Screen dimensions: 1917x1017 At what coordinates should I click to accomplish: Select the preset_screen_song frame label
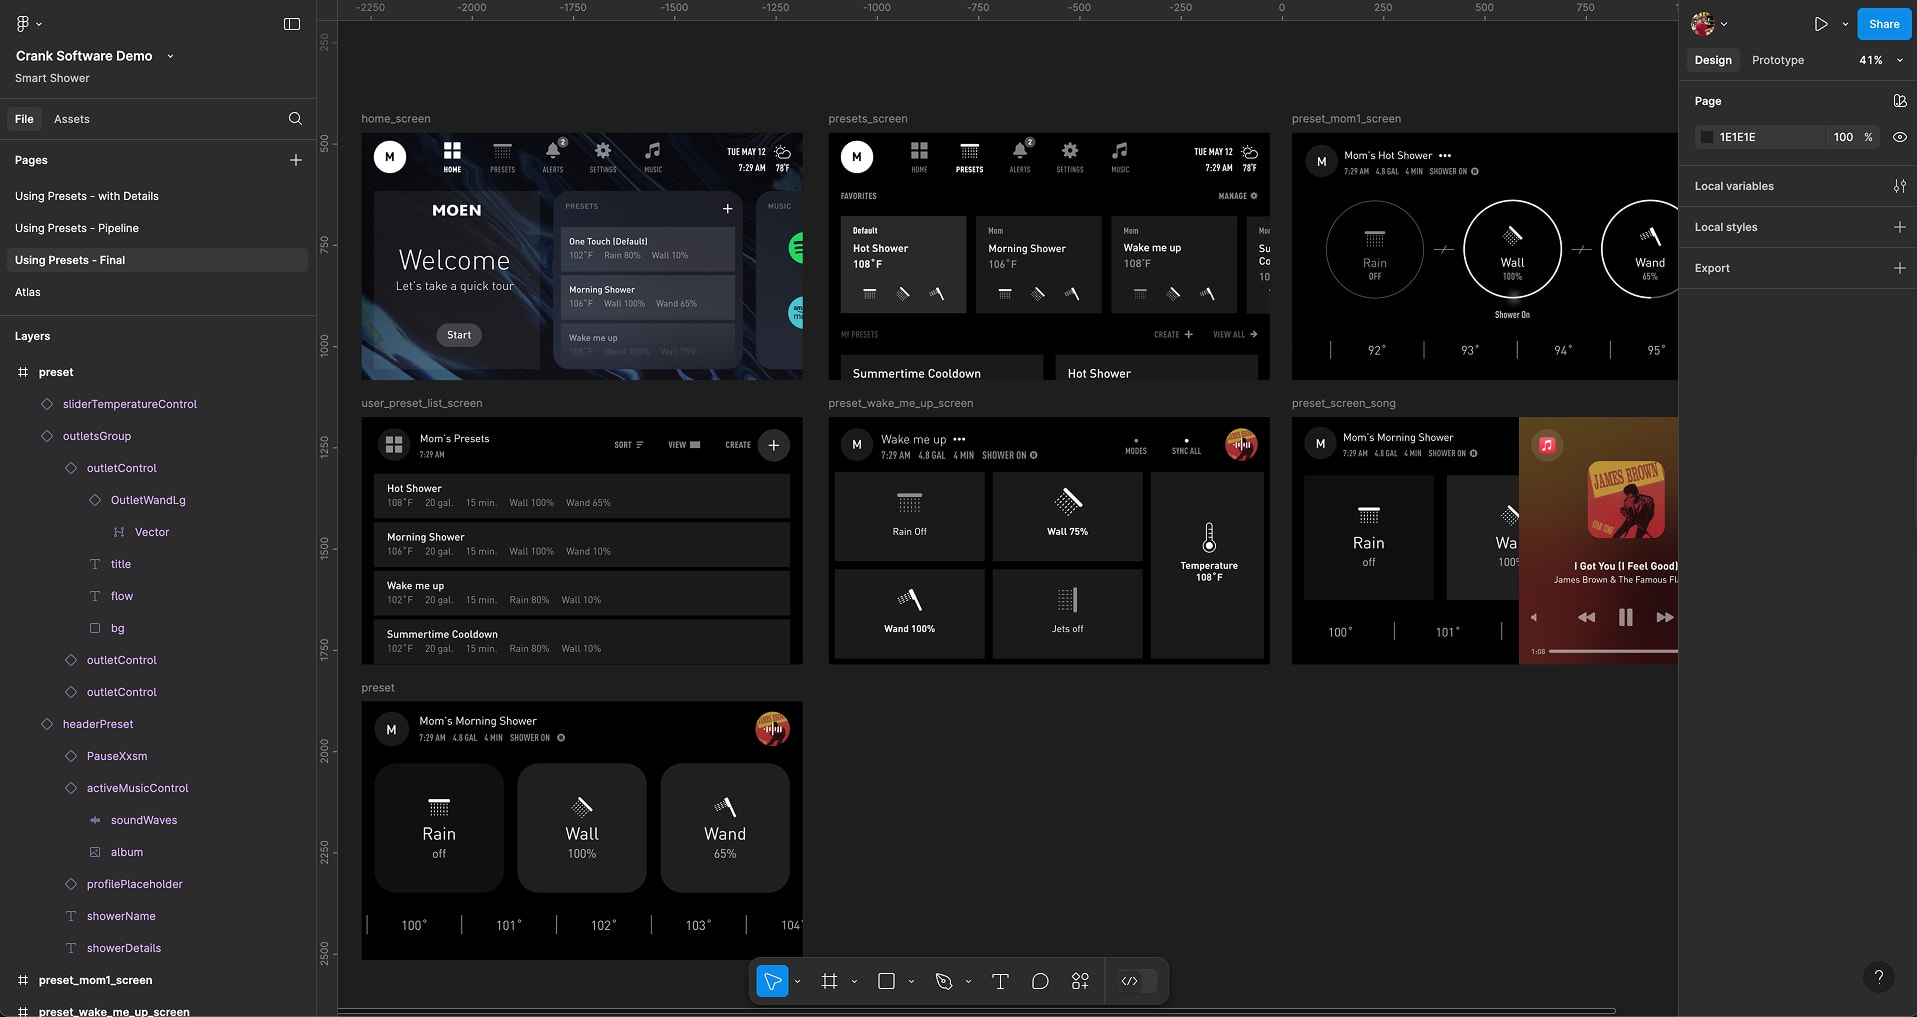click(x=1344, y=404)
